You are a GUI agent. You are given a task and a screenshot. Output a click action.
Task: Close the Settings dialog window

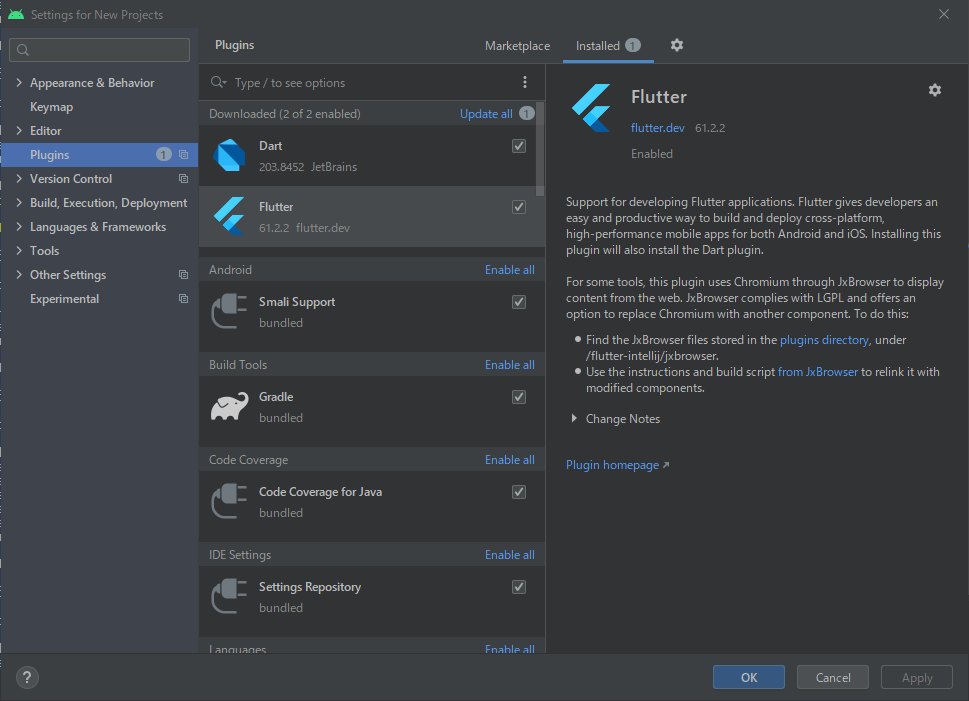[944, 14]
